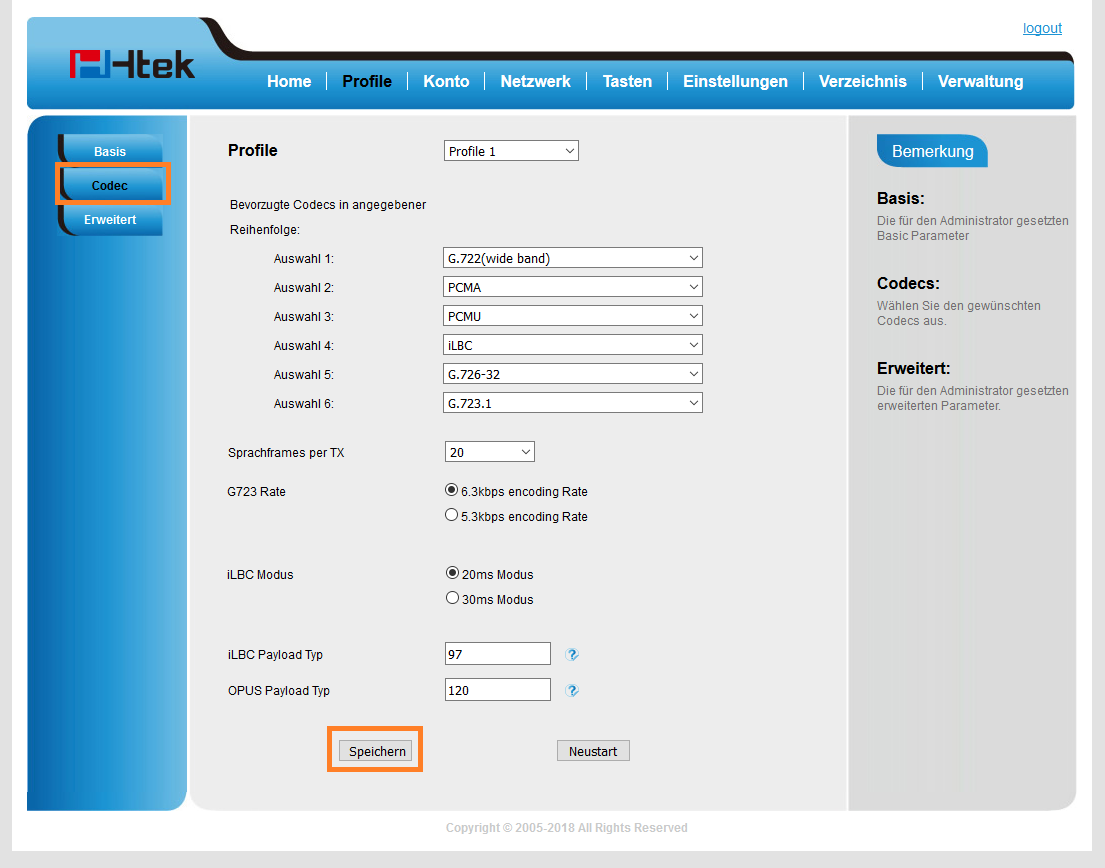The width and height of the screenshot is (1105, 868).
Task: Expand Auswahl 4 iLBC dropdown
Action: 572,345
